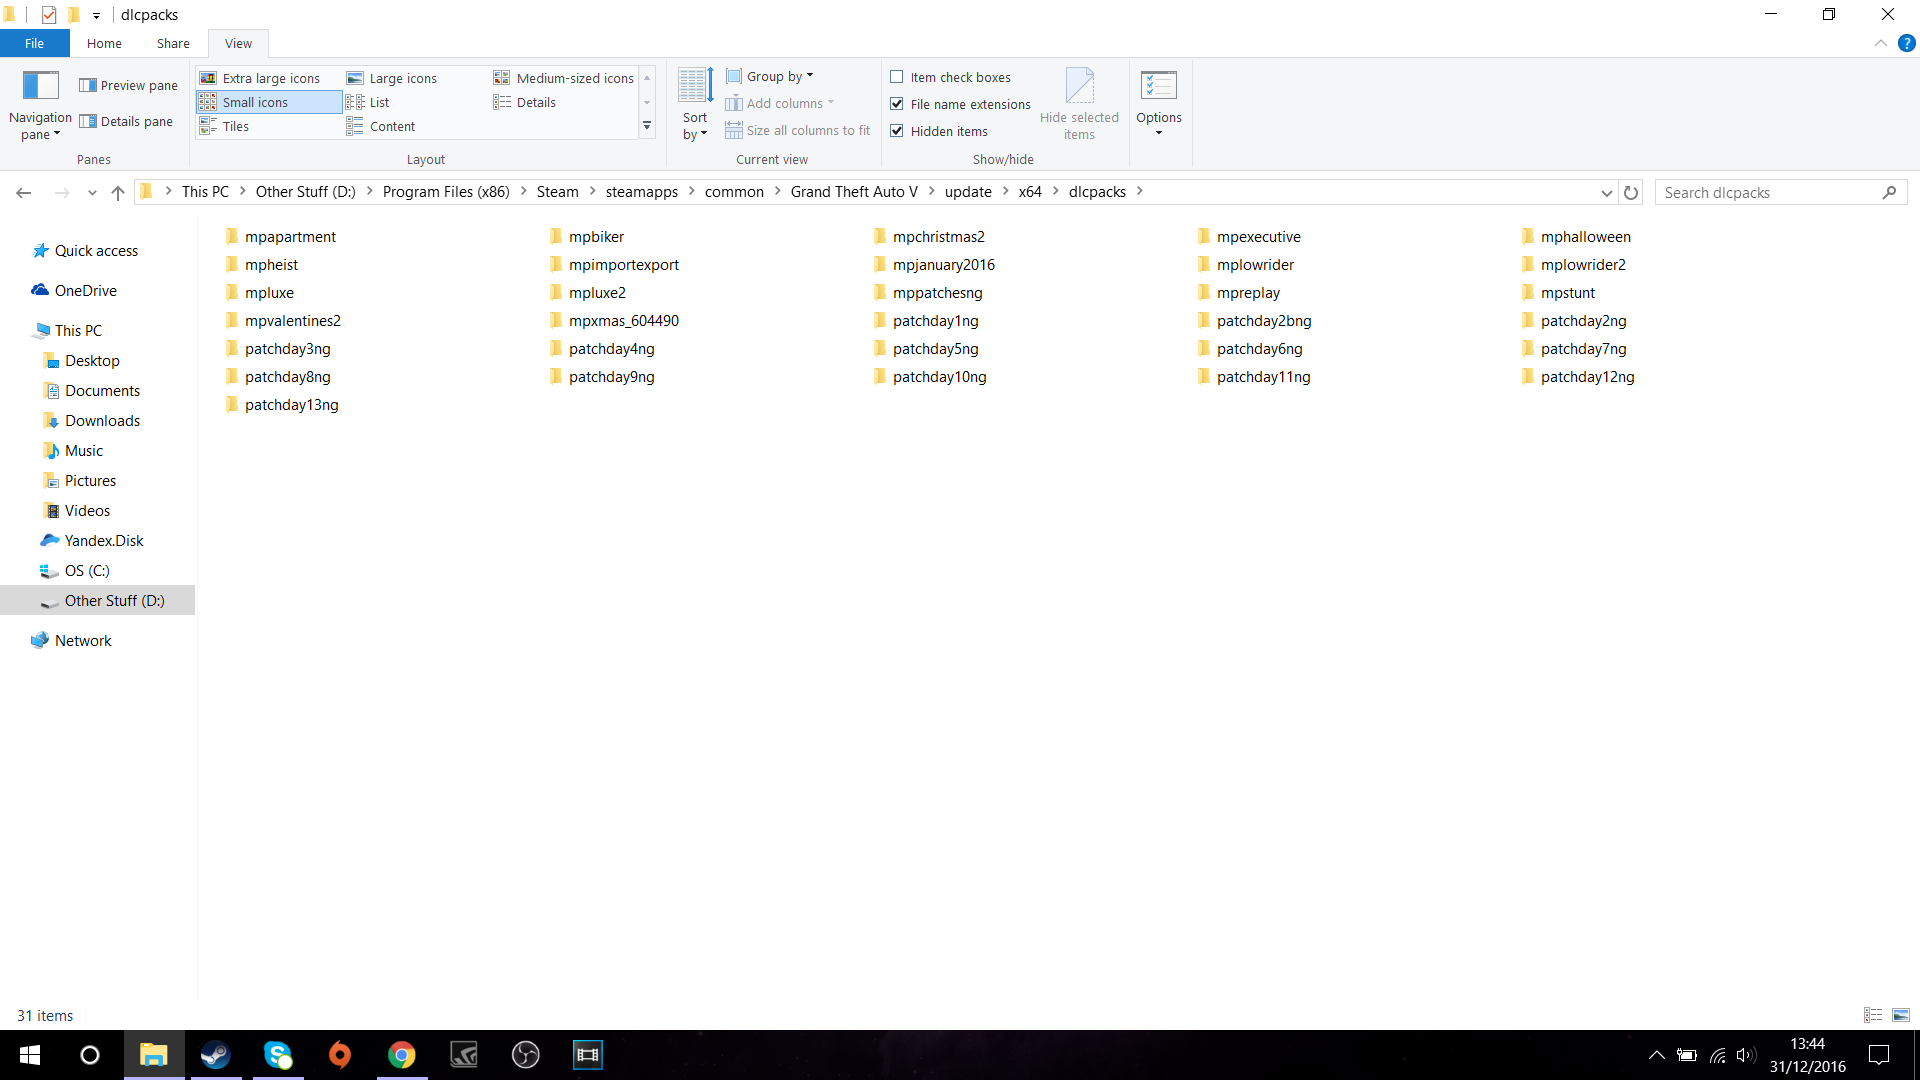Open Steam from the taskbar
This screenshot has width=1920, height=1080.
coord(215,1055)
